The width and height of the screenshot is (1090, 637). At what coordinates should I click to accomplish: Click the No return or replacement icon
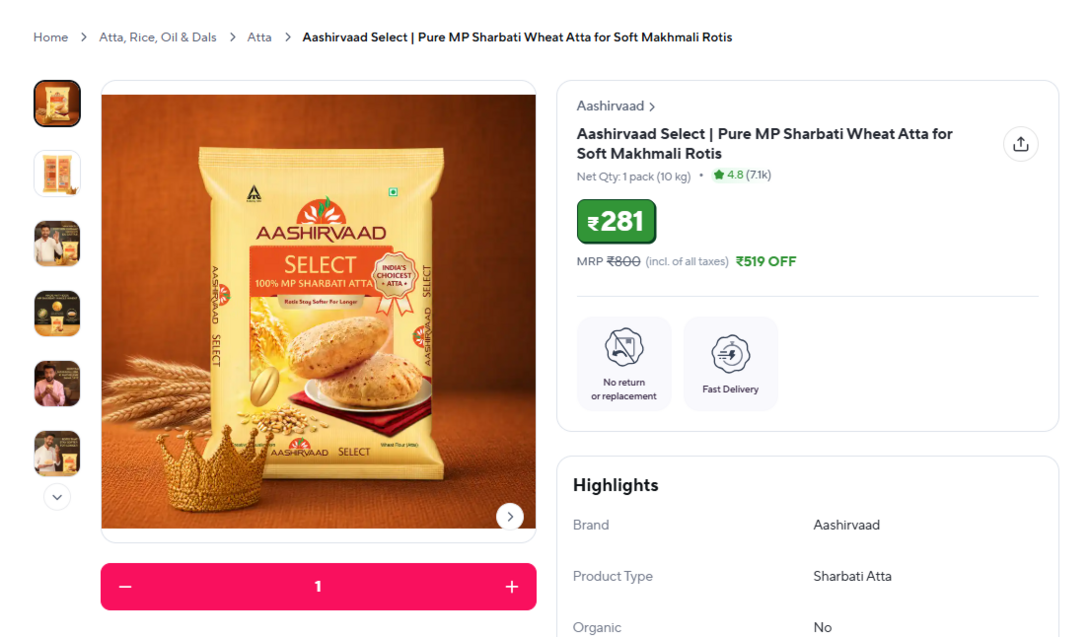point(624,347)
